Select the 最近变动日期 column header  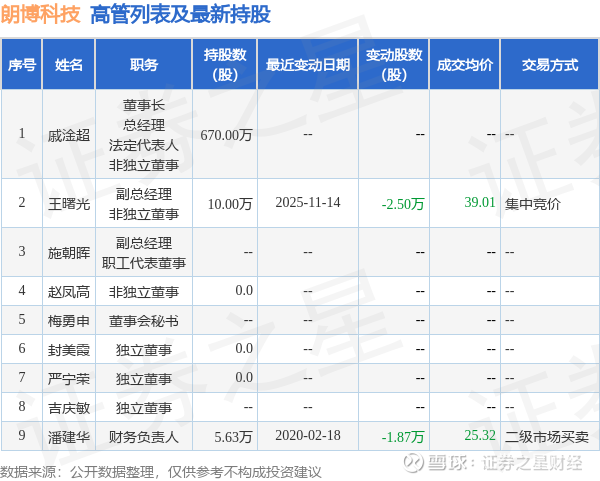[x=308, y=64]
